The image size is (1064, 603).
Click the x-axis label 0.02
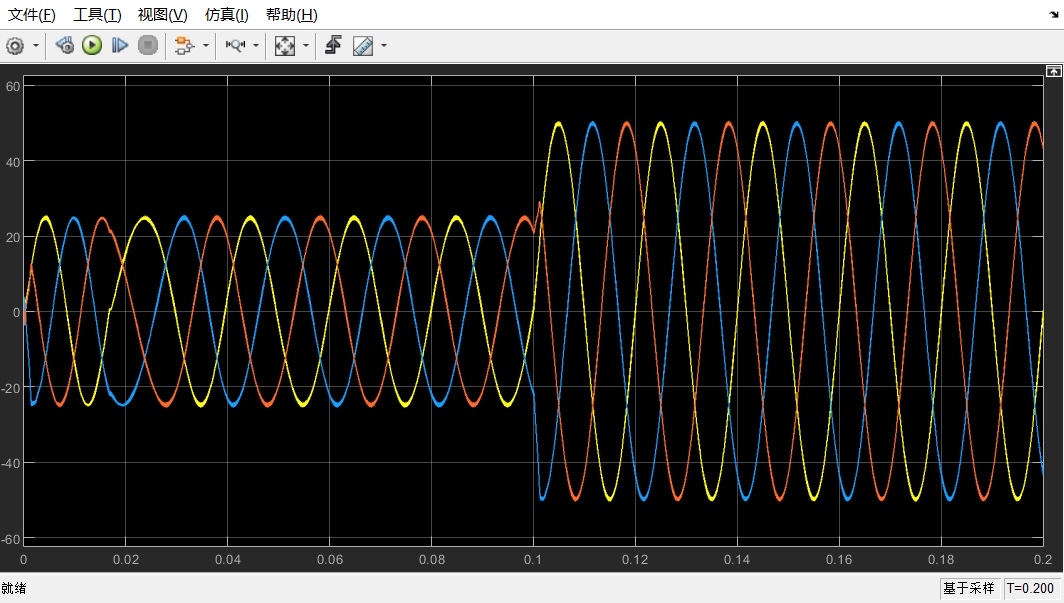click(x=126, y=560)
